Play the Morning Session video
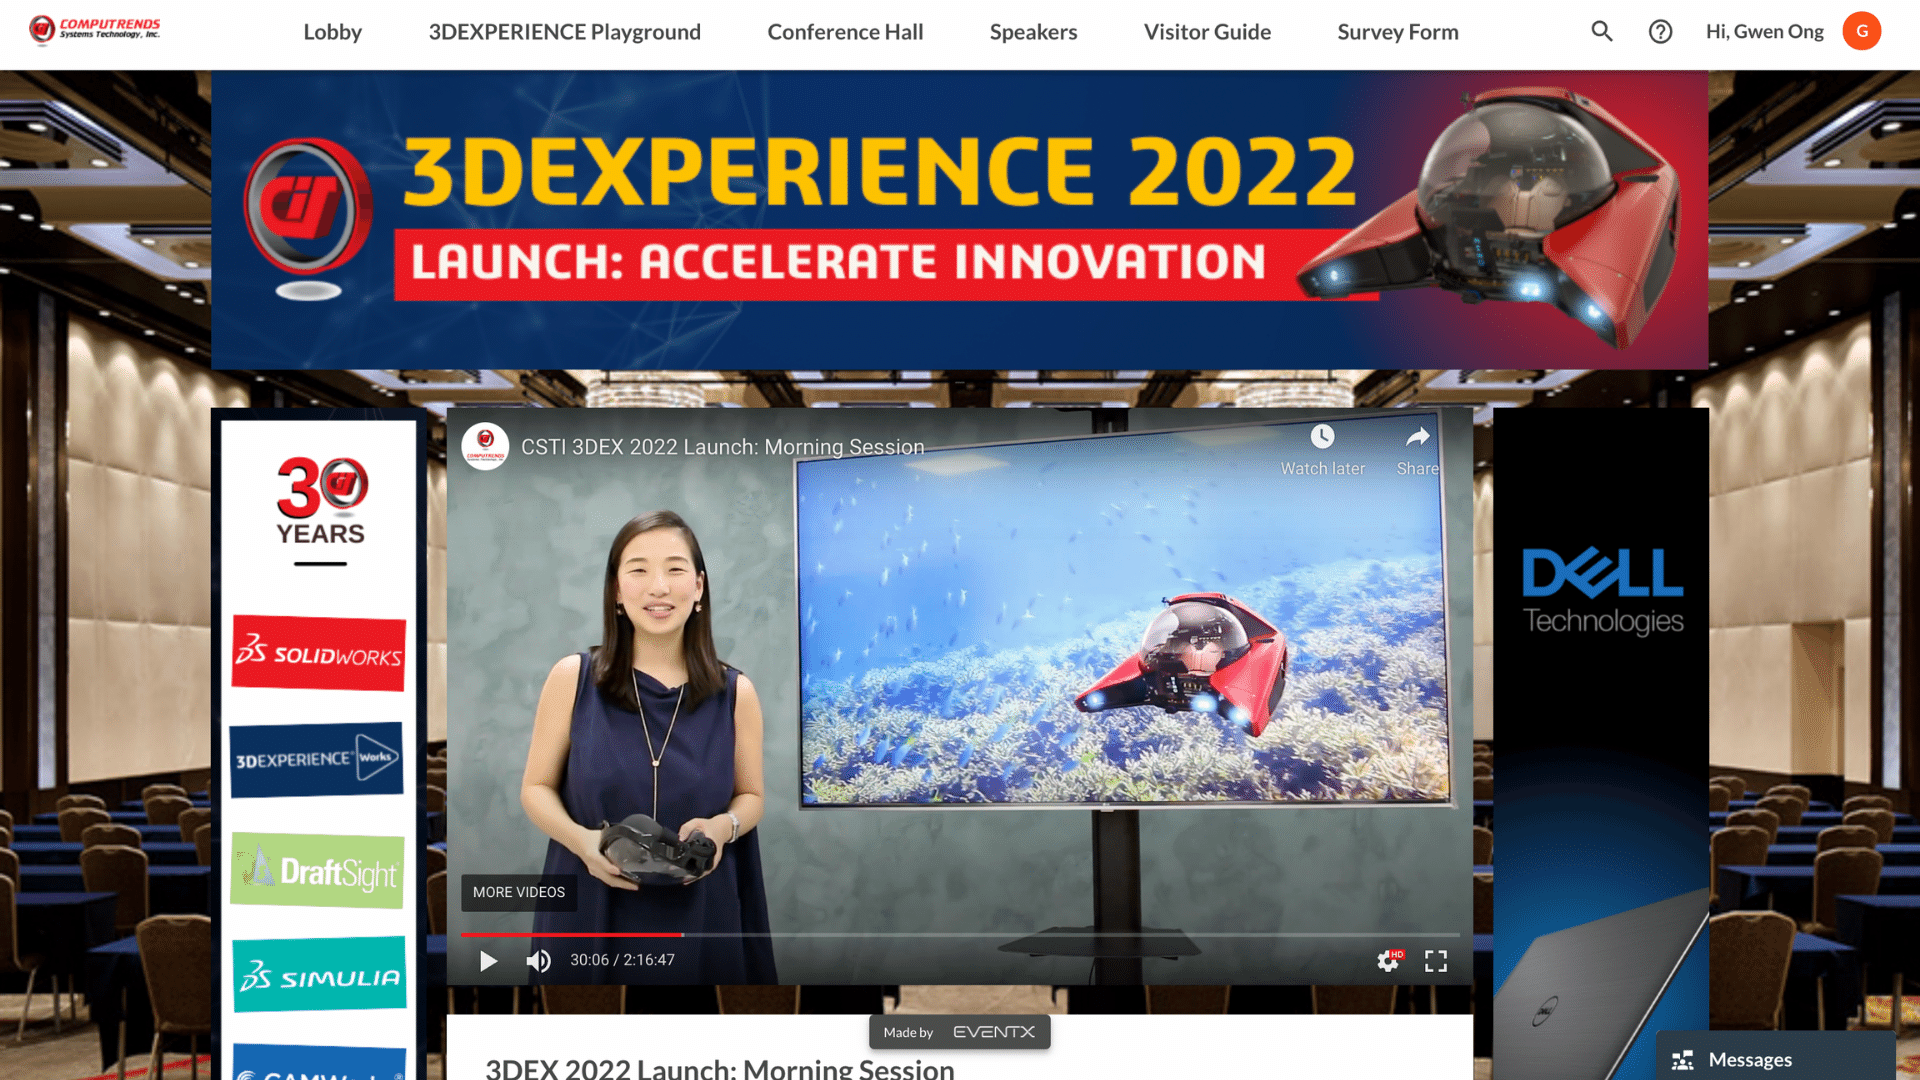This screenshot has width=1920, height=1080. [x=488, y=961]
